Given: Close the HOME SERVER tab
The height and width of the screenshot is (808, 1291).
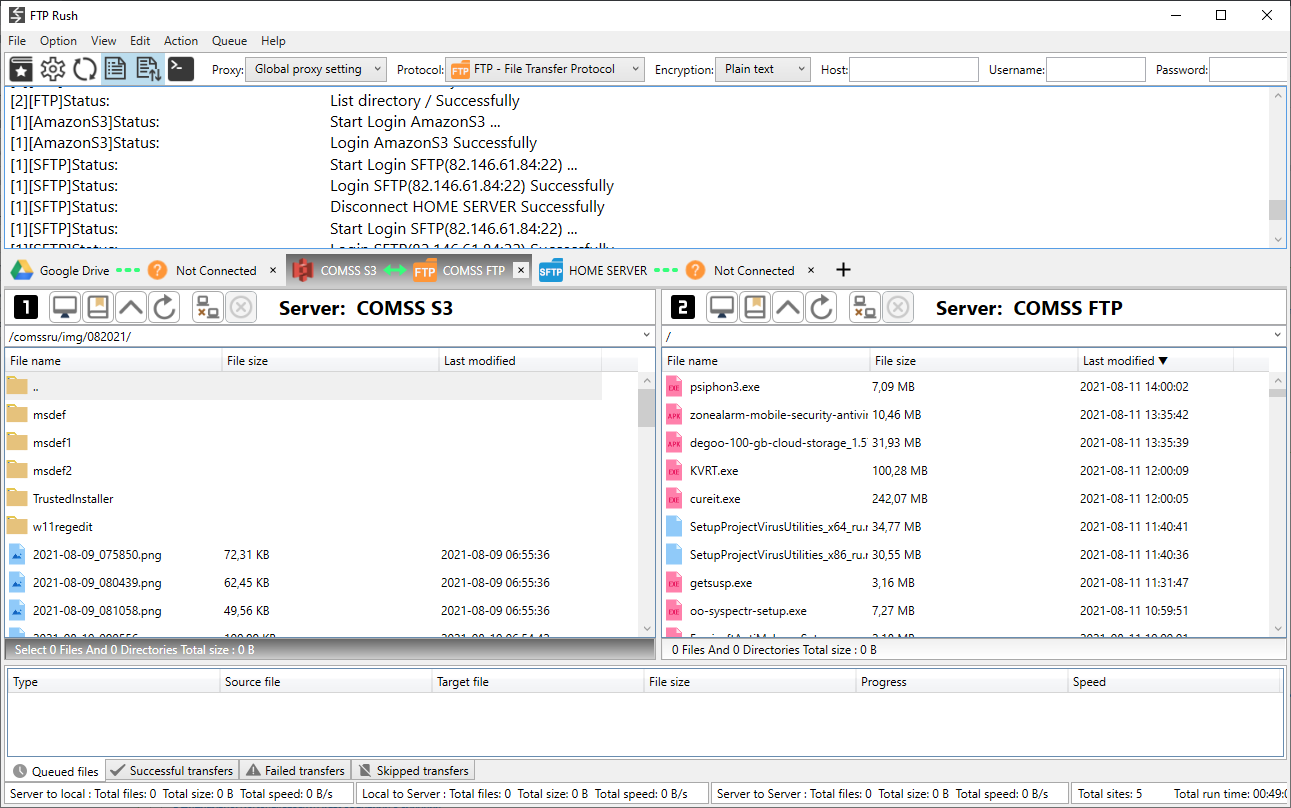Looking at the screenshot, I should pos(811,270).
